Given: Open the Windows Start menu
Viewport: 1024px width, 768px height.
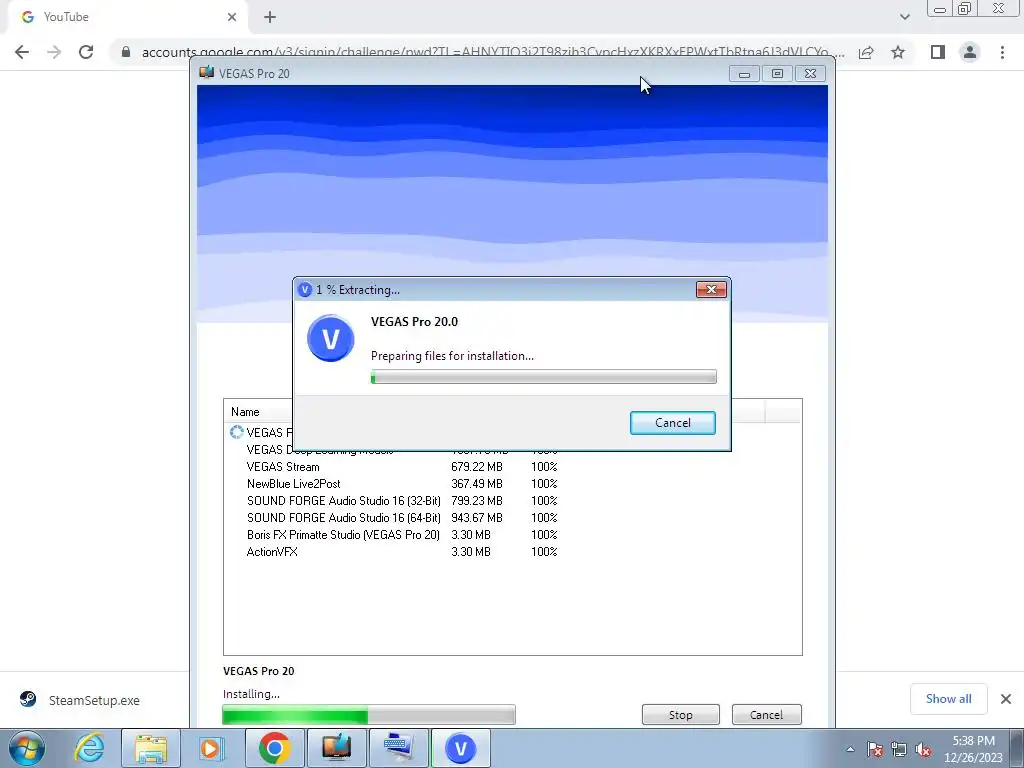Looking at the screenshot, I should (27, 748).
